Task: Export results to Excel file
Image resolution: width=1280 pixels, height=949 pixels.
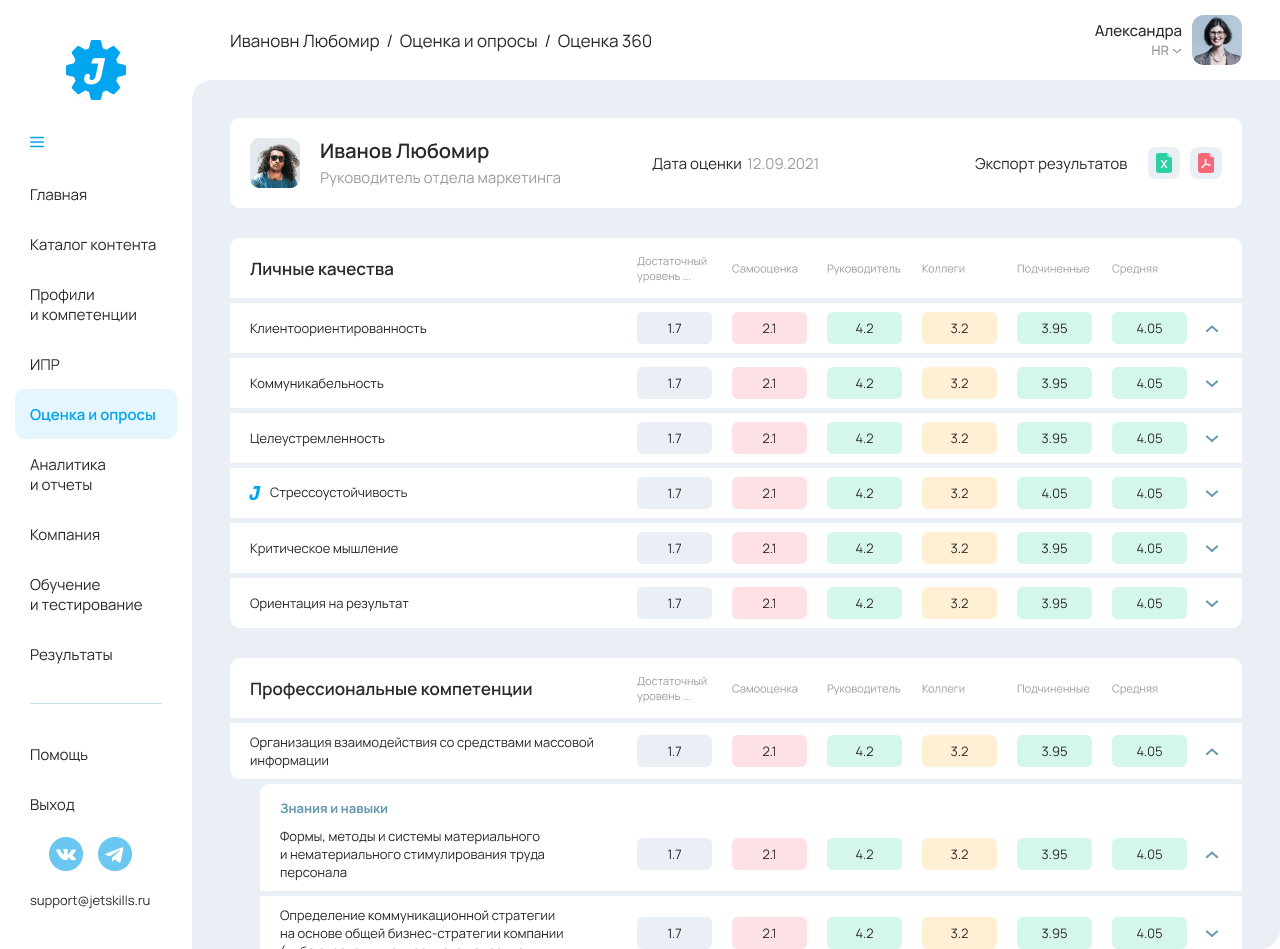Action: [x=1164, y=163]
